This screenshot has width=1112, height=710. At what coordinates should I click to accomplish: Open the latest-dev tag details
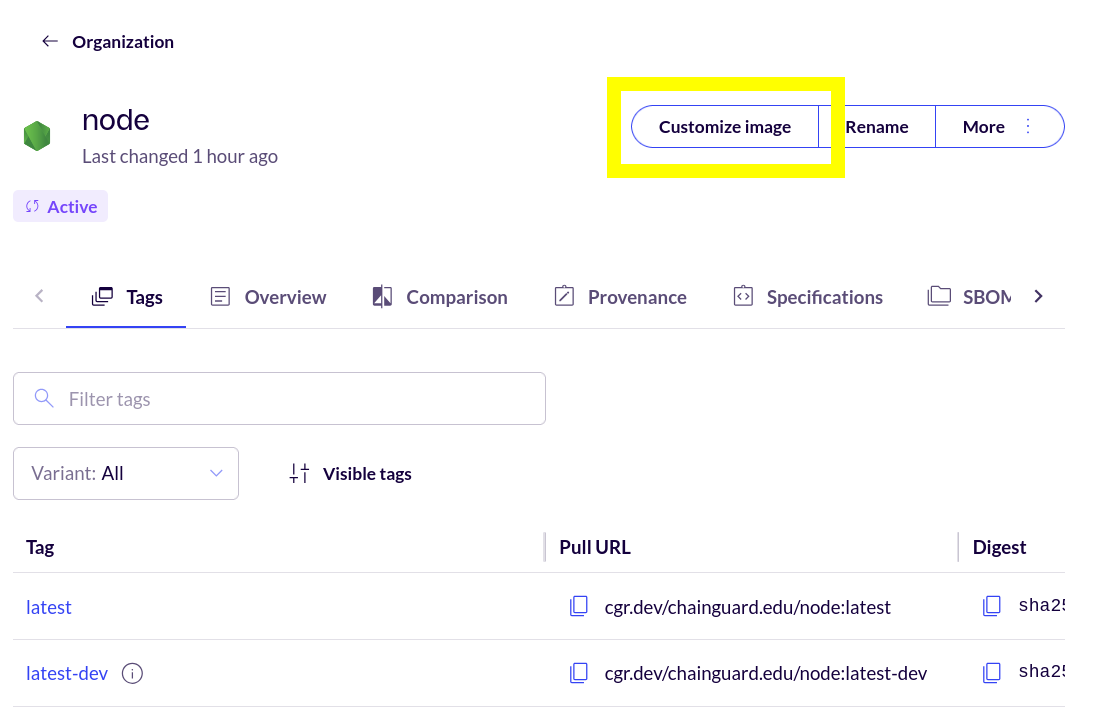67,673
